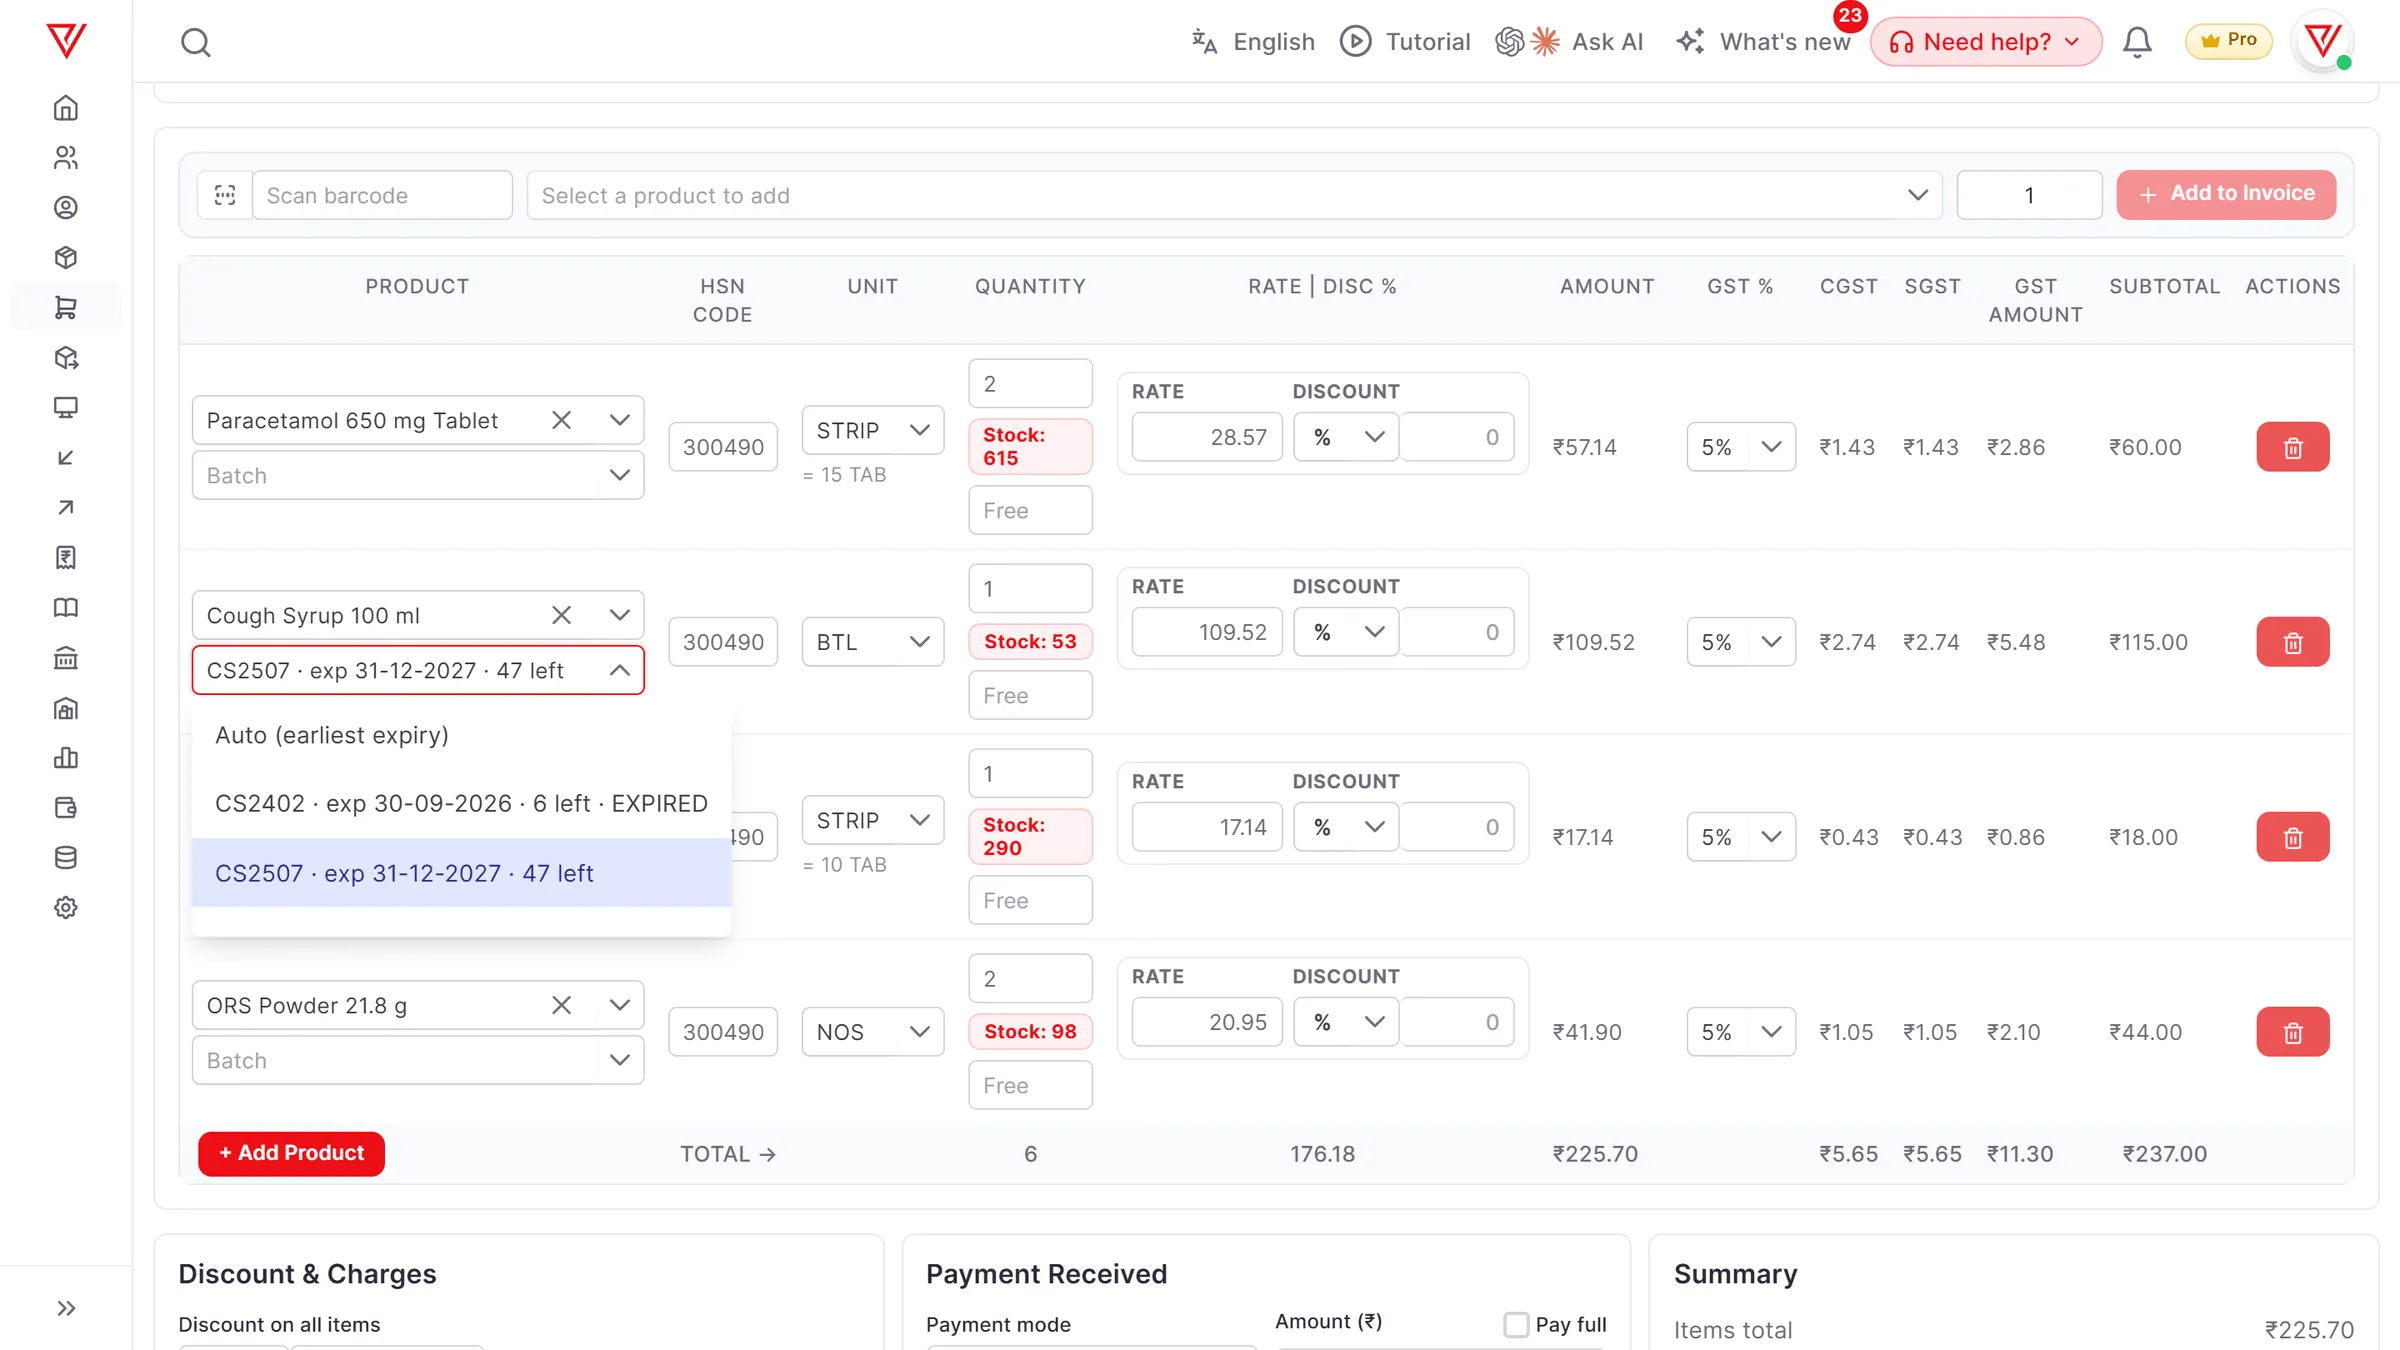Open the customers people icon in sidebar
The width and height of the screenshot is (2400, 1350).
[66, 158]
